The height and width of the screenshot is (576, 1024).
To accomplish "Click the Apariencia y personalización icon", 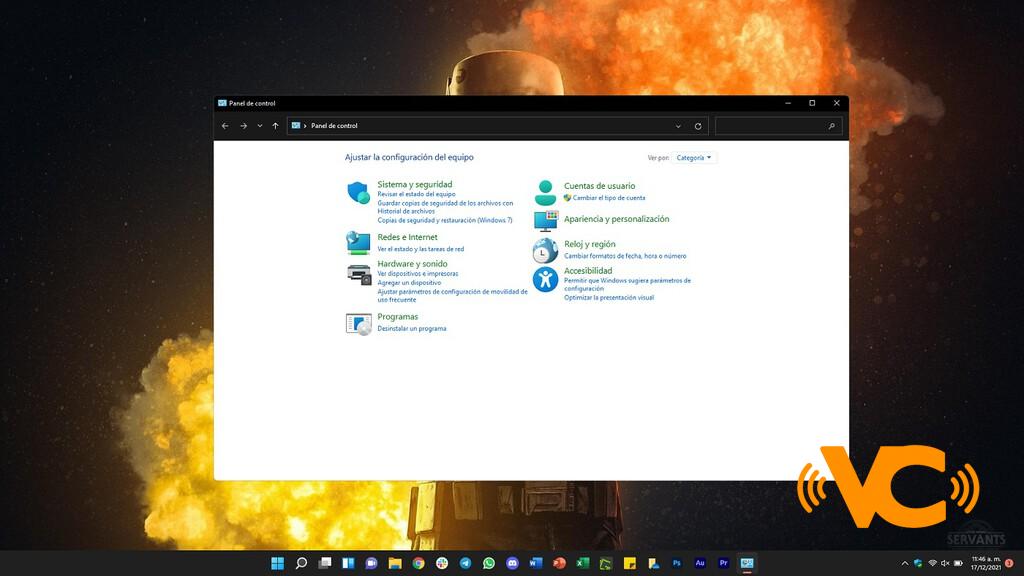I will [545, 220].
